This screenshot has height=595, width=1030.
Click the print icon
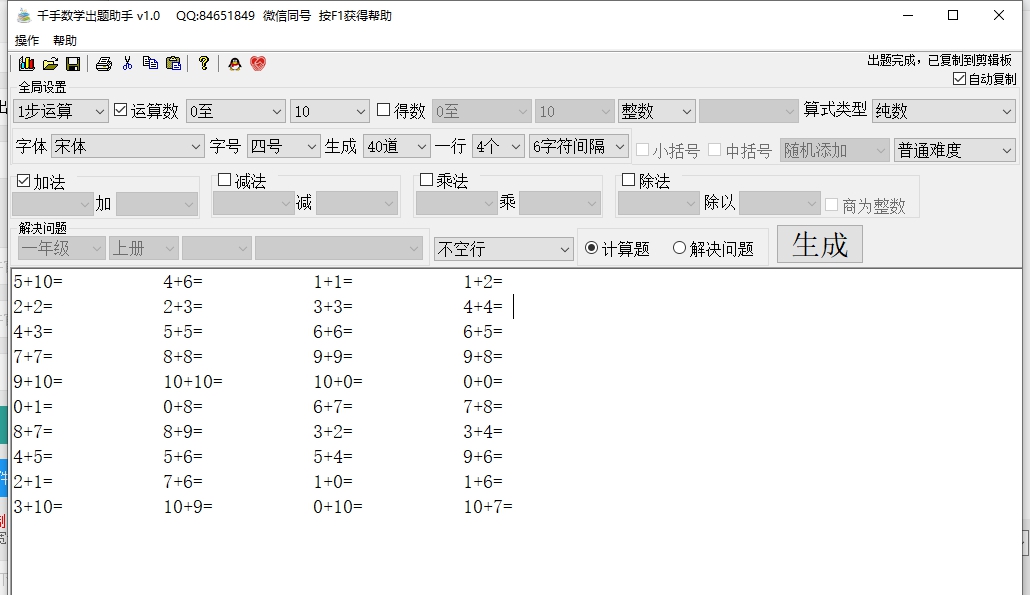(103, 63)
